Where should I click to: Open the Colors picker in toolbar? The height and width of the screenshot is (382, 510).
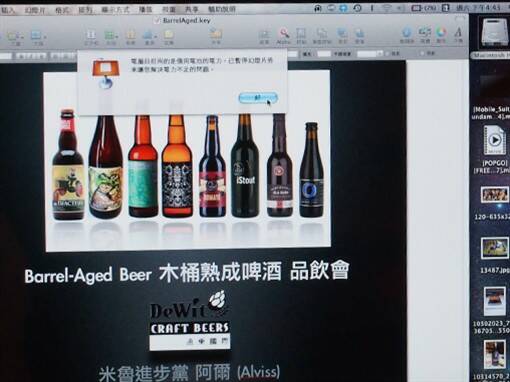[x=441, y=35]
